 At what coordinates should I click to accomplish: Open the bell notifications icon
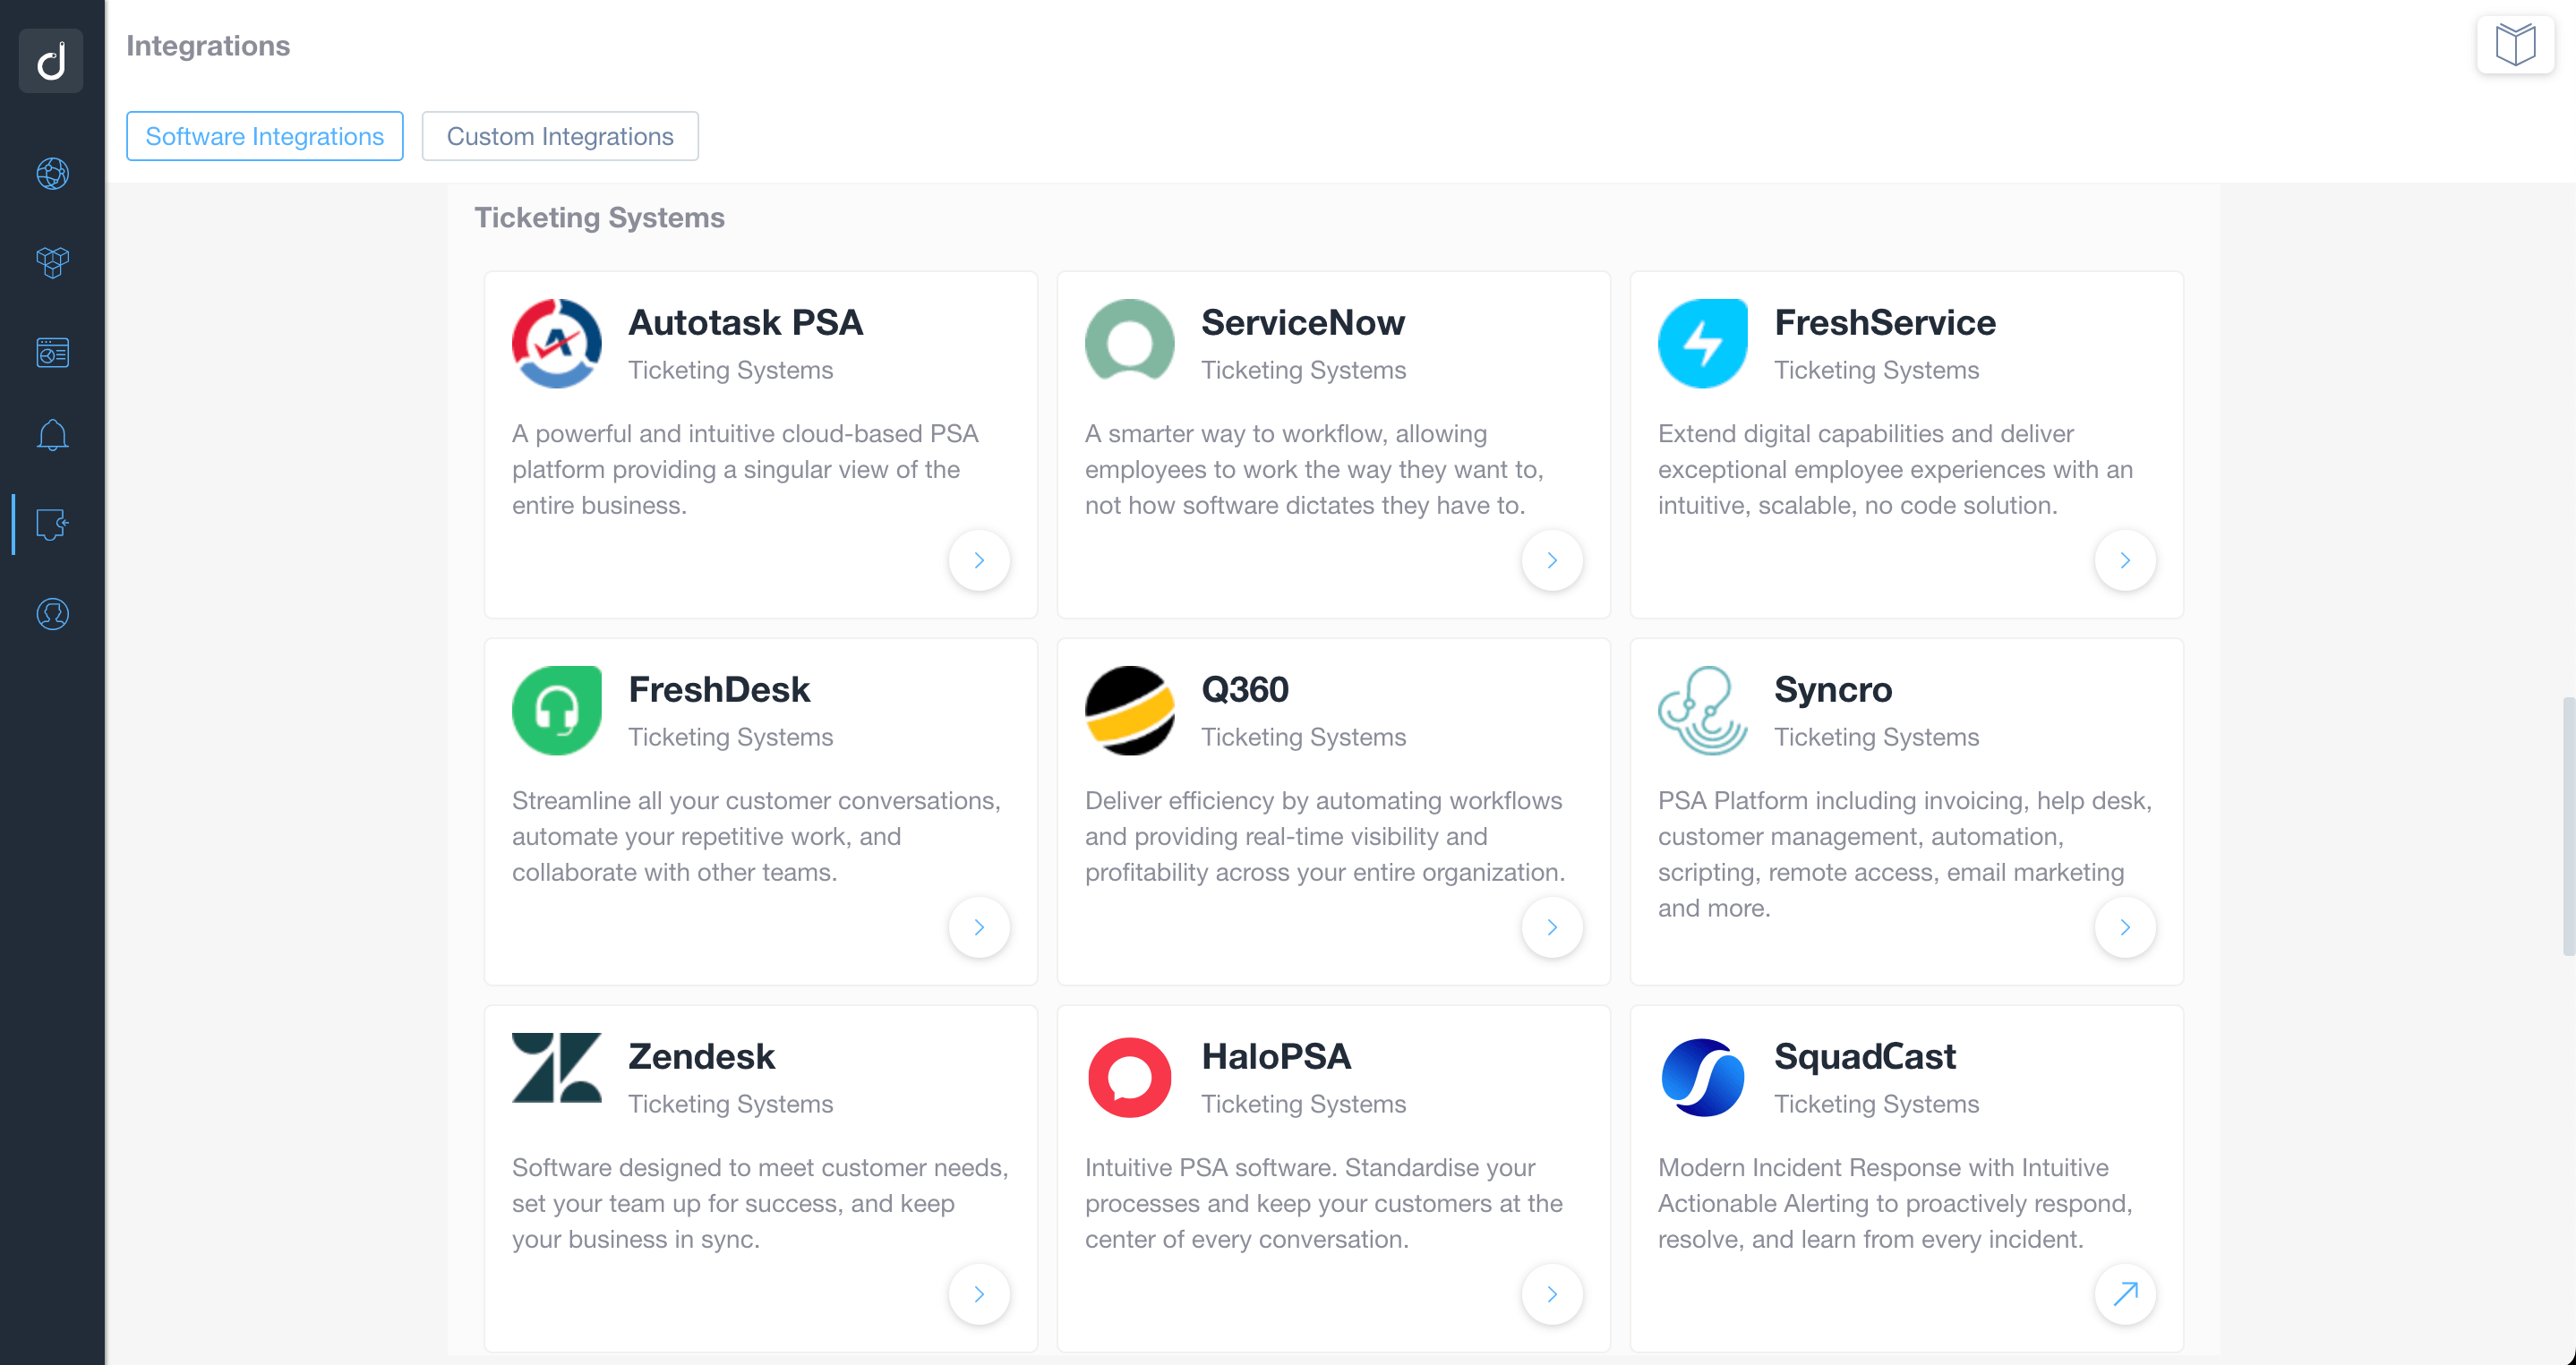point(52,435)
